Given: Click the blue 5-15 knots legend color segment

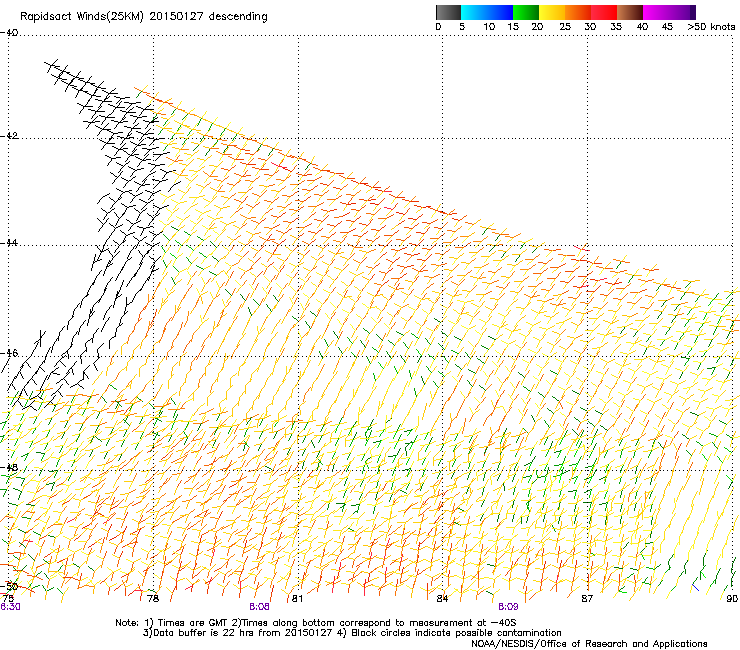Looking at the screenshot, I should click(487, 12).
